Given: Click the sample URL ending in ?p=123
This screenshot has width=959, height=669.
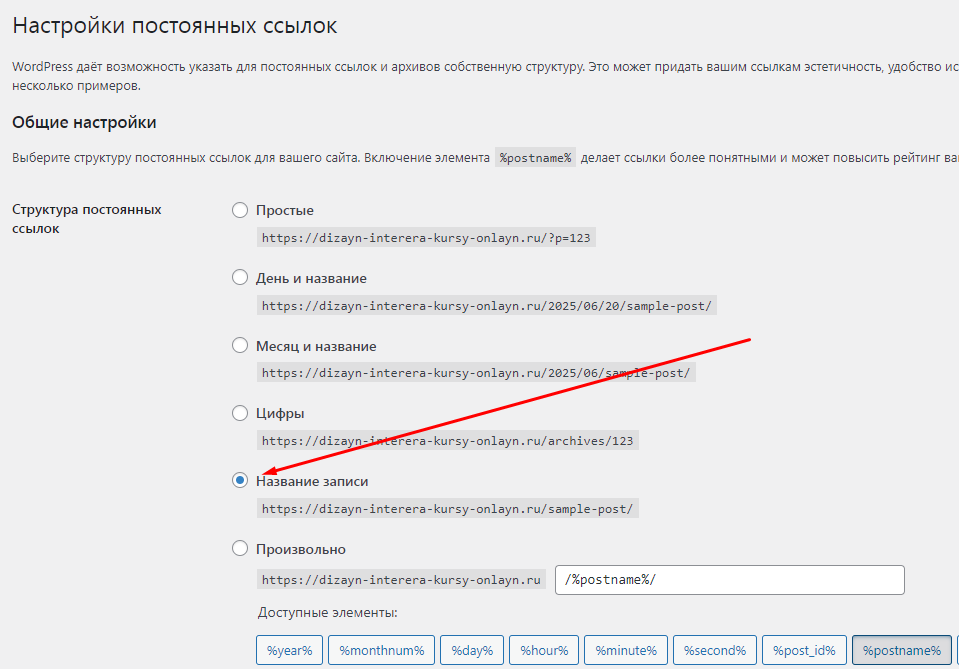Looking at the screenshot, I should click(428, 238).
